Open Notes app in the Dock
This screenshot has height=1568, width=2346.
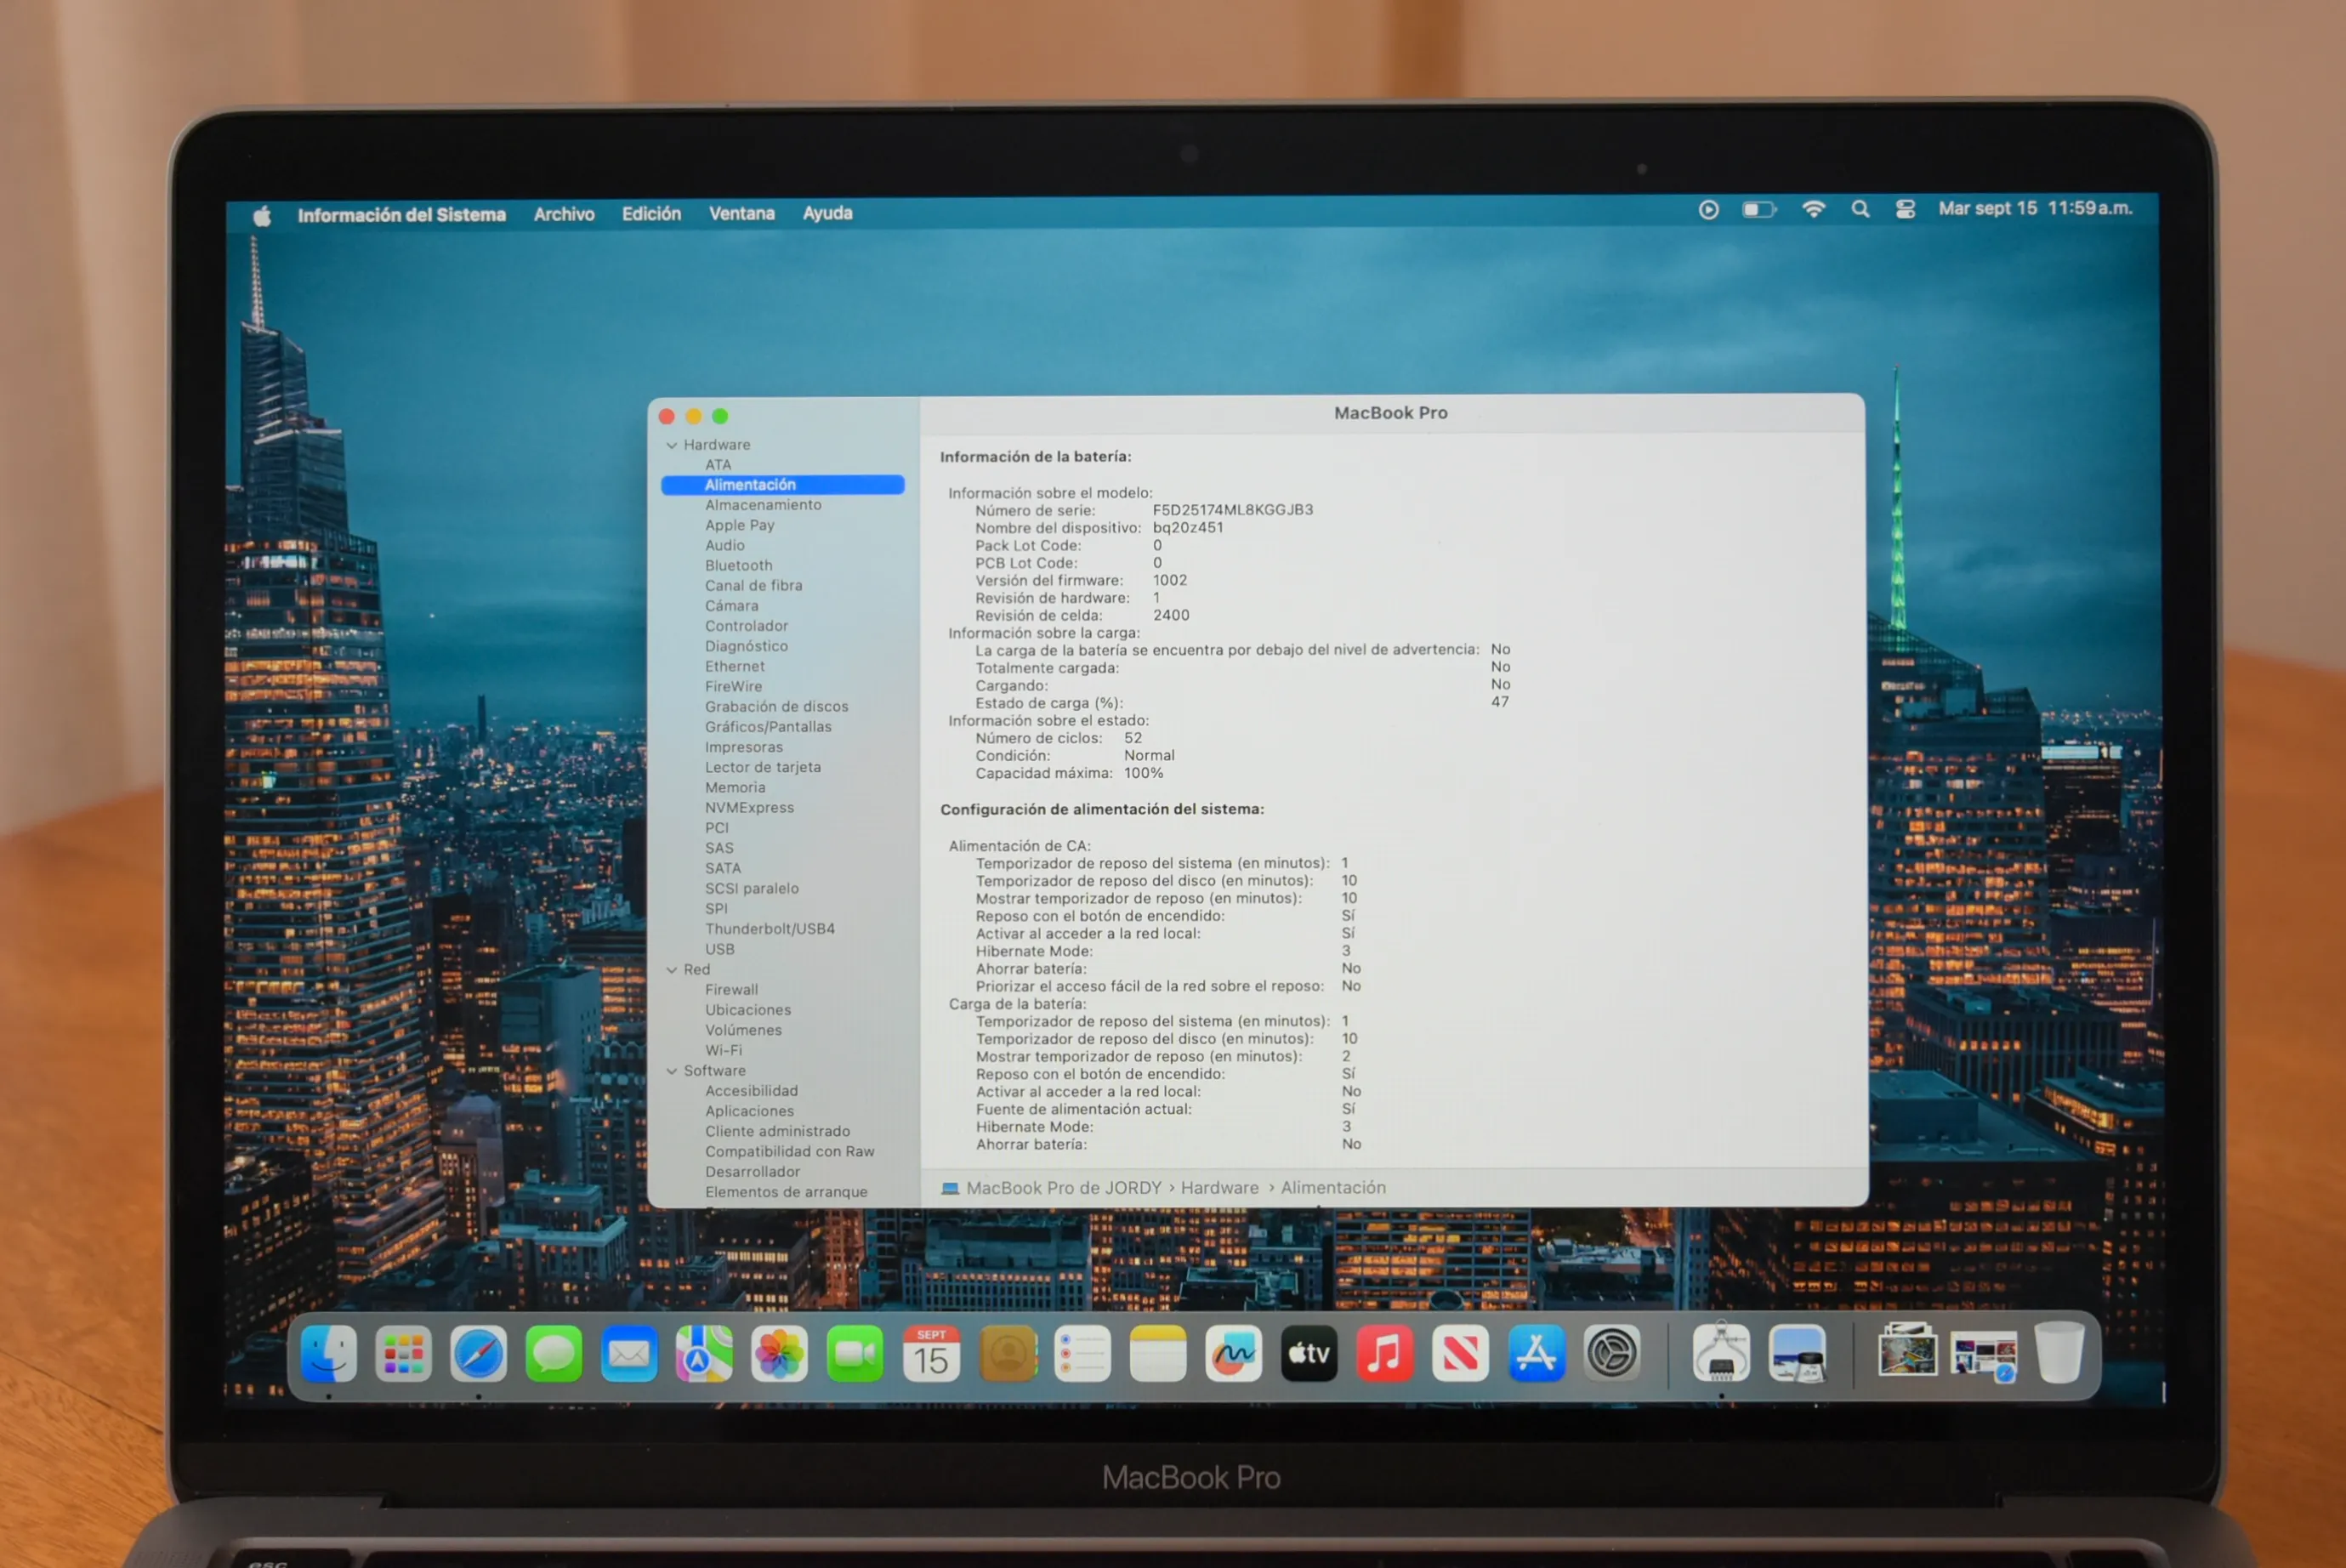[x=1158, y=1354]
